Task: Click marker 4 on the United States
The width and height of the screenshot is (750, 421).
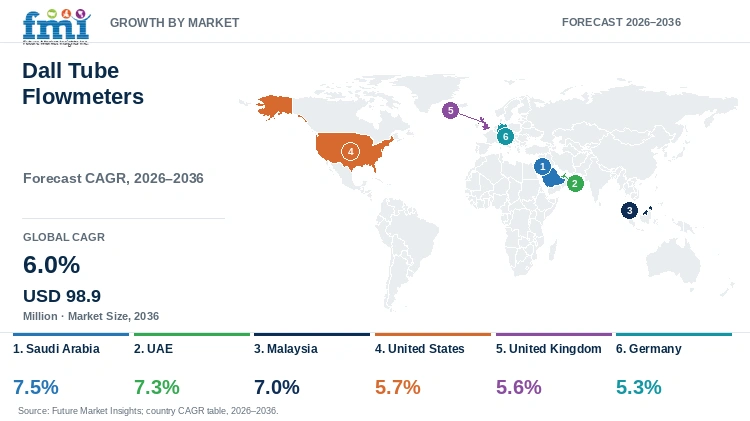Action: (350, 152)
